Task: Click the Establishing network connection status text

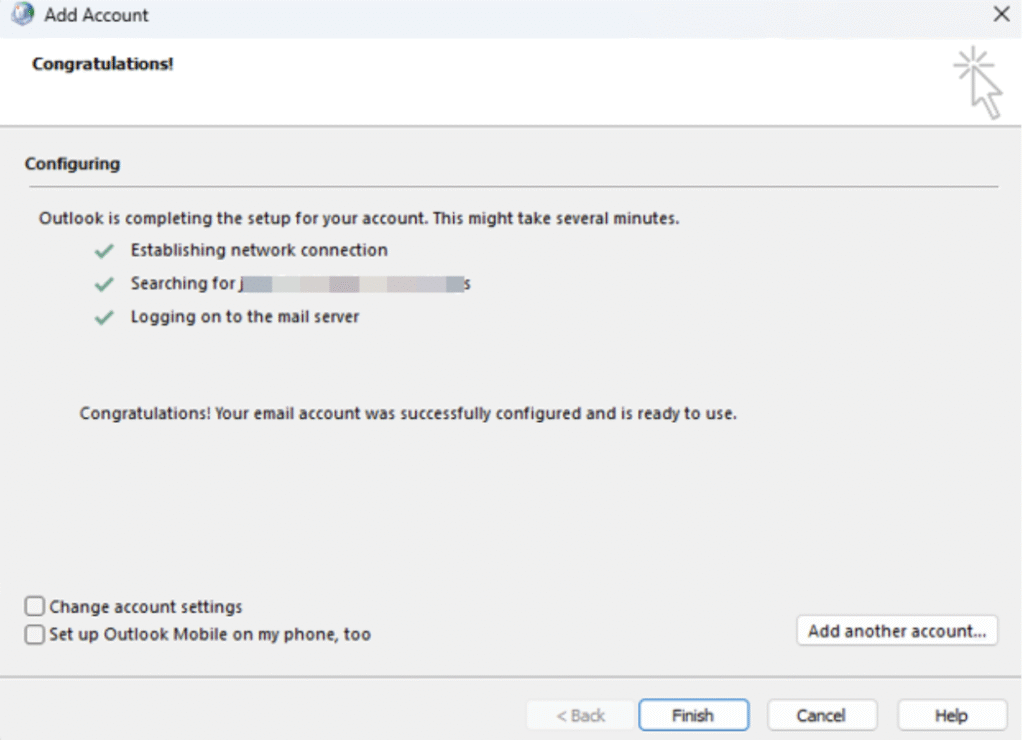Action: [x=257, y=250]
